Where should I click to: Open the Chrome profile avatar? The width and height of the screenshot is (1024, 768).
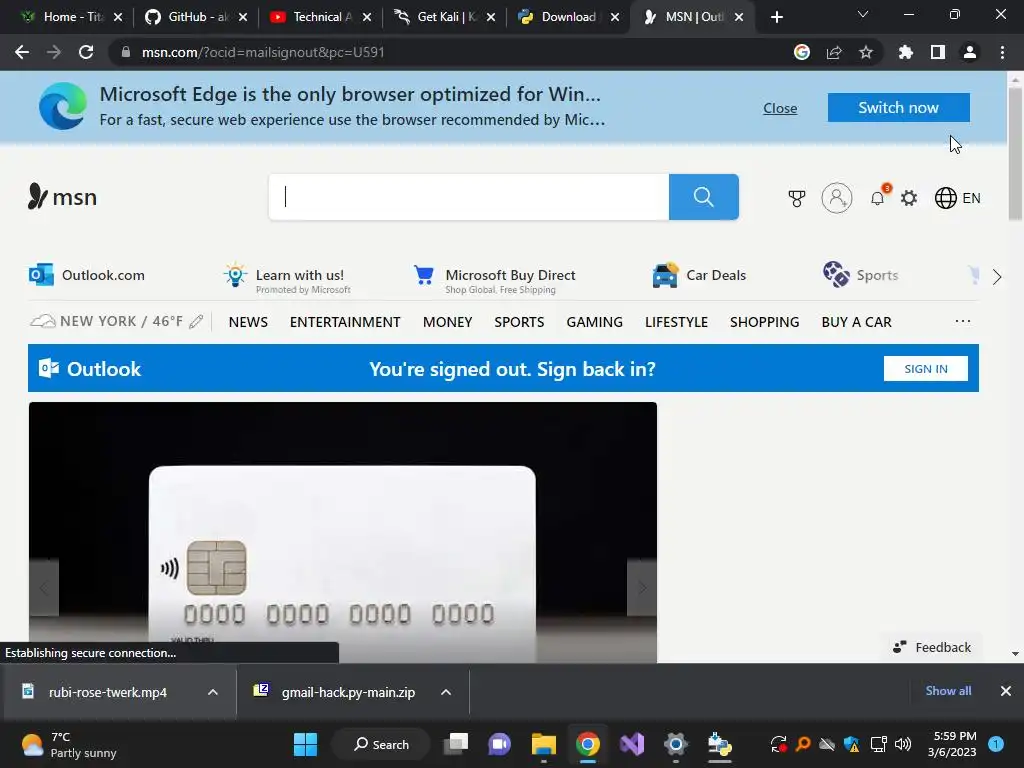[x=970, y=52]
